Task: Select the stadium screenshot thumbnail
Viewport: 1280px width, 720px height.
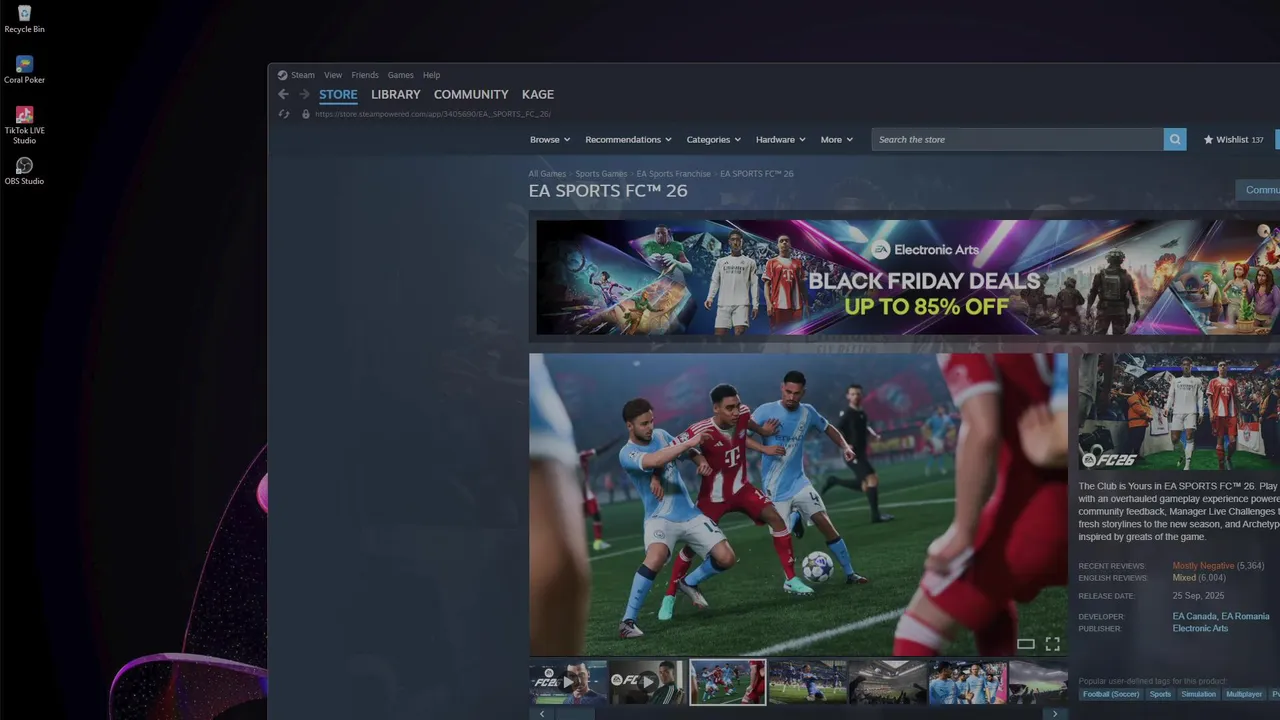Action: [888, 682]
